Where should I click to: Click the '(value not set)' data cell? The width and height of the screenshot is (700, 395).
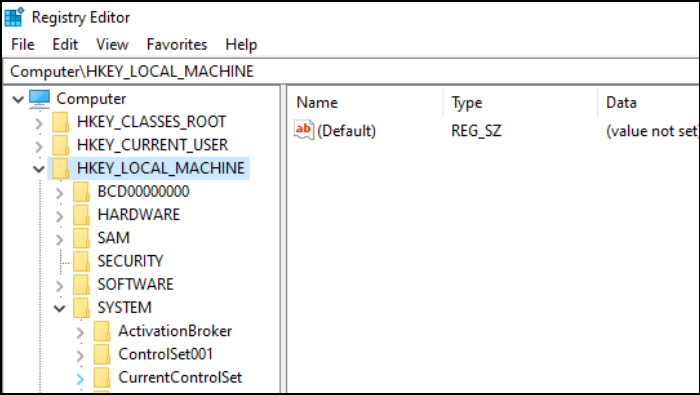(652, 131)
